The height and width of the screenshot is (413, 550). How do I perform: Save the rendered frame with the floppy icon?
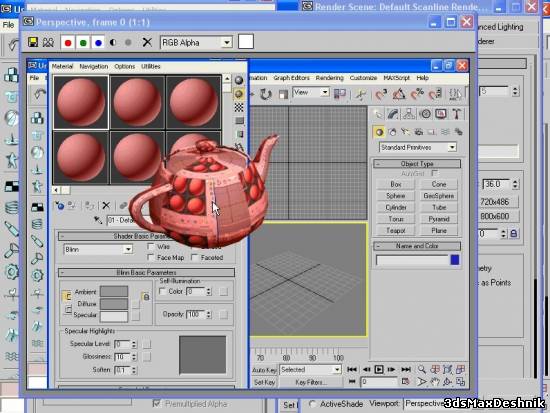(x=33, y=42)
